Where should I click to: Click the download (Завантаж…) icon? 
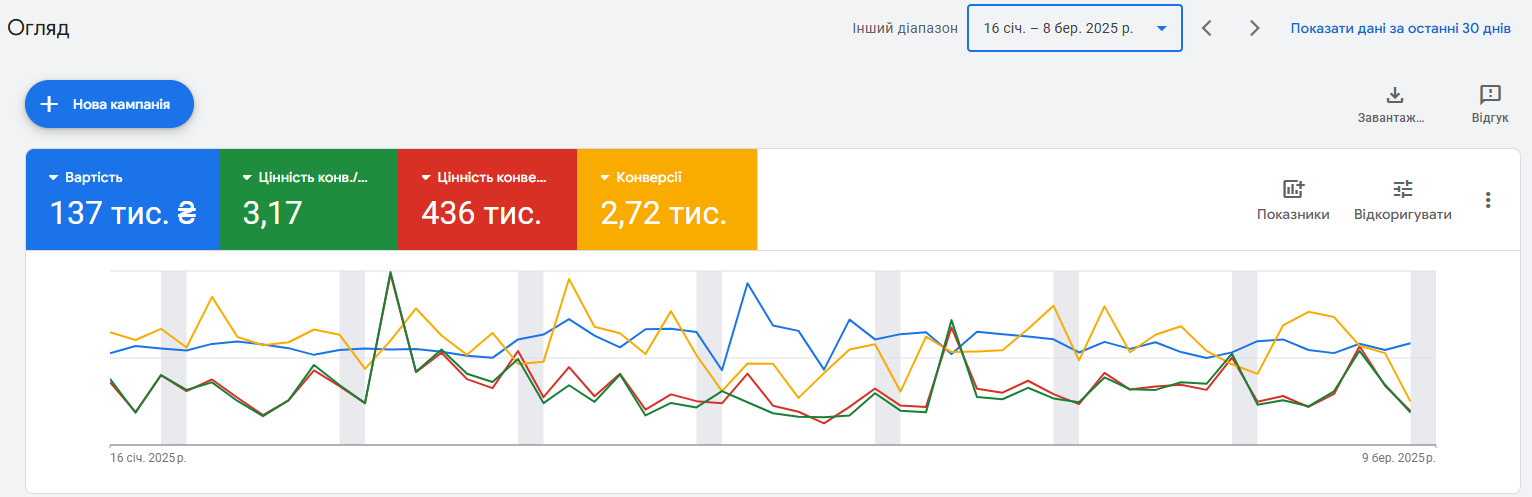(x=1395, y=95)
